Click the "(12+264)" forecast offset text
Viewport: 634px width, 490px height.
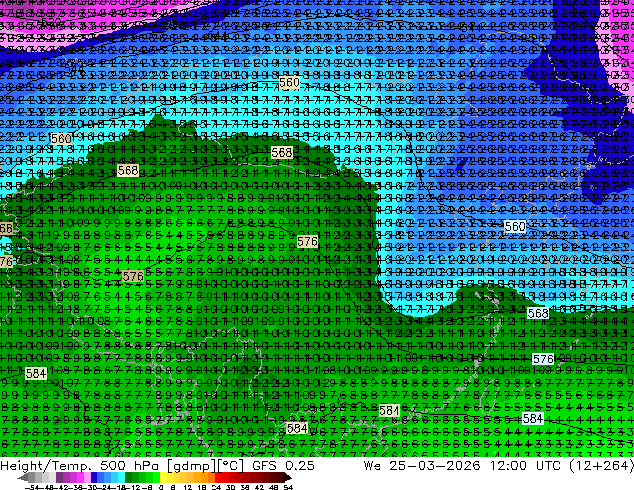[x=601, y=465]
